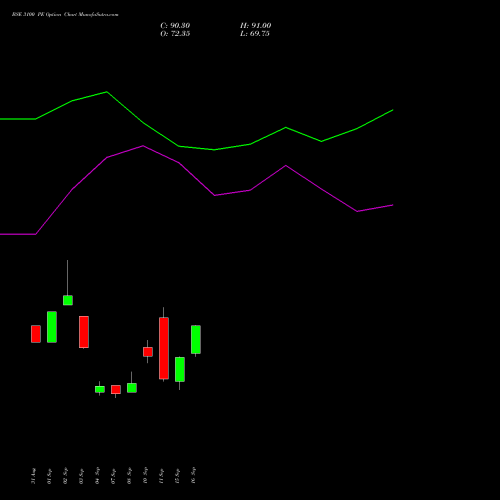The width and height of the screenshot is (500, 500).
Task: Click the high value H: 91.00
Action: (255, 26)
